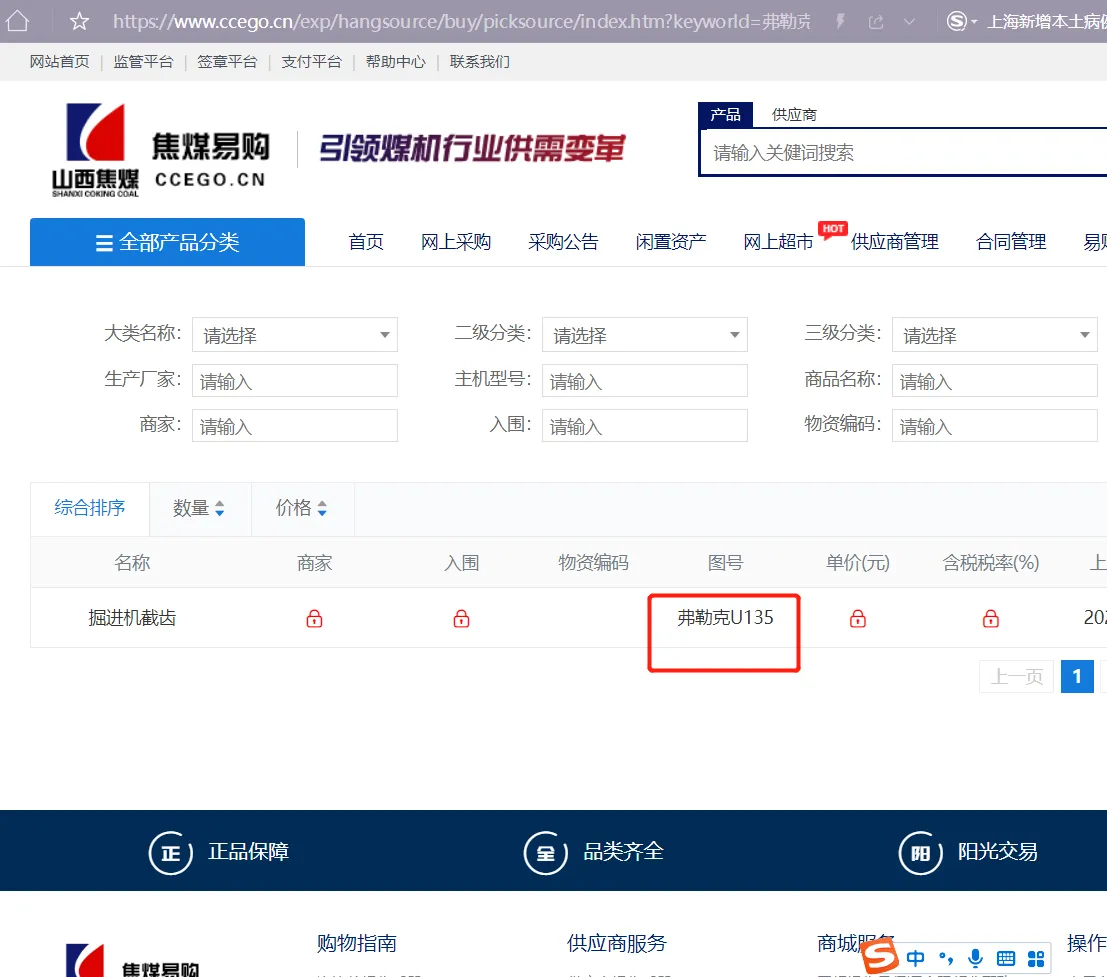This screenshot has width=1107, height=977.
Task: Open the 三级分类 selection dropdown
Action: tap(994, 334)
